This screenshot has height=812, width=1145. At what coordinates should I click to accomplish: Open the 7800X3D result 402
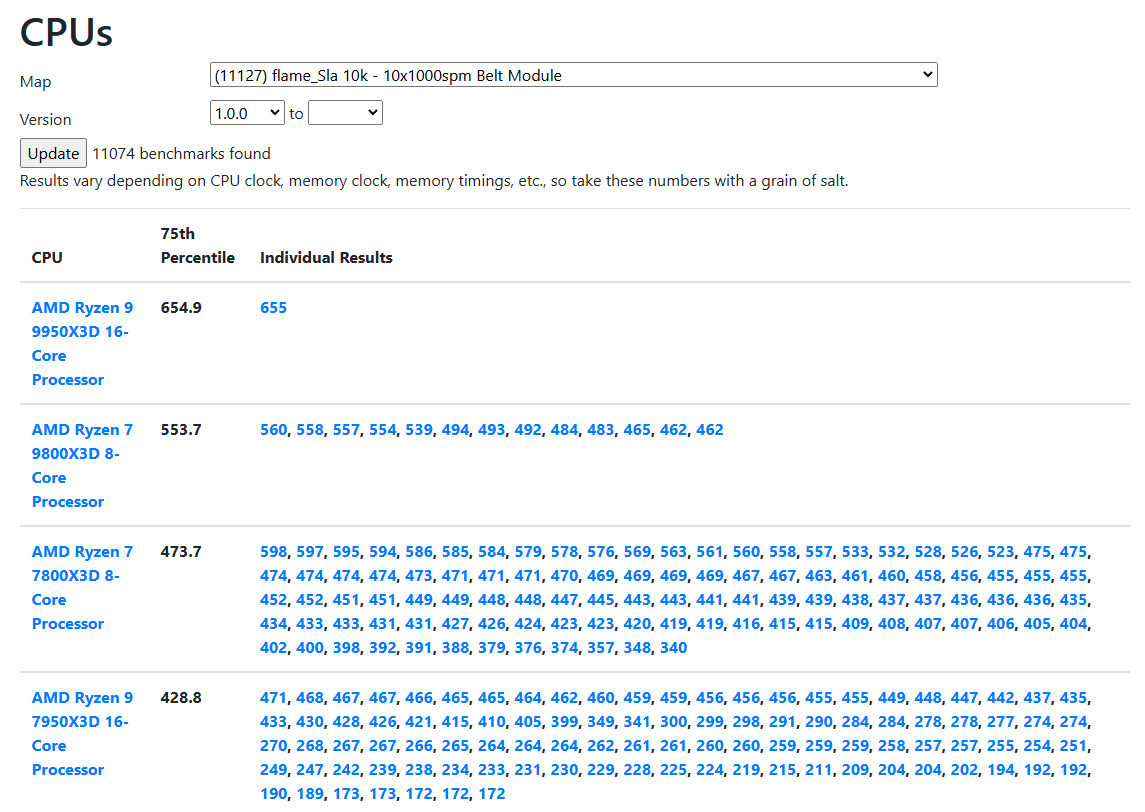click(273, 648)
